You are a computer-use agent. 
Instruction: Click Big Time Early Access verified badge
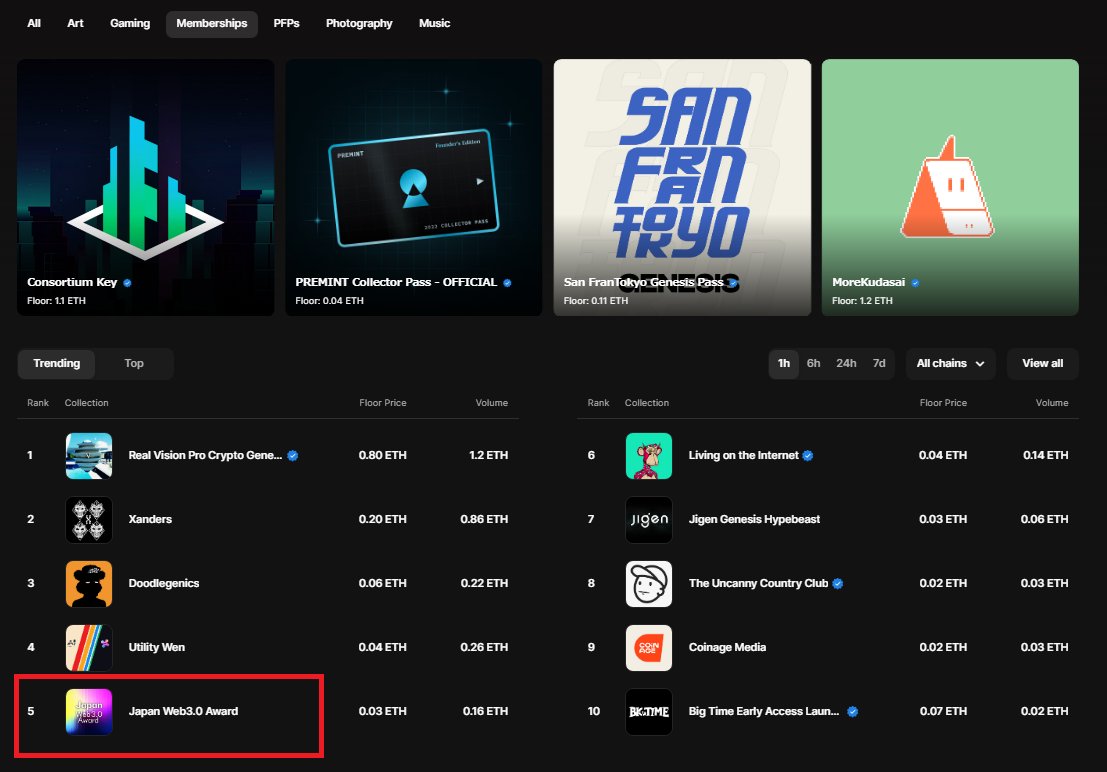pos(852,711)
